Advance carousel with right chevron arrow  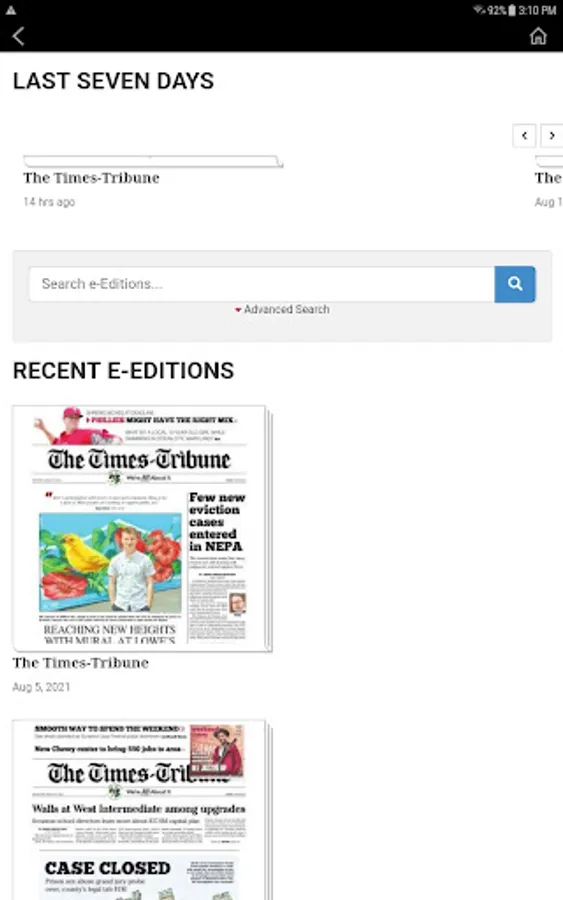click(552, 136)
